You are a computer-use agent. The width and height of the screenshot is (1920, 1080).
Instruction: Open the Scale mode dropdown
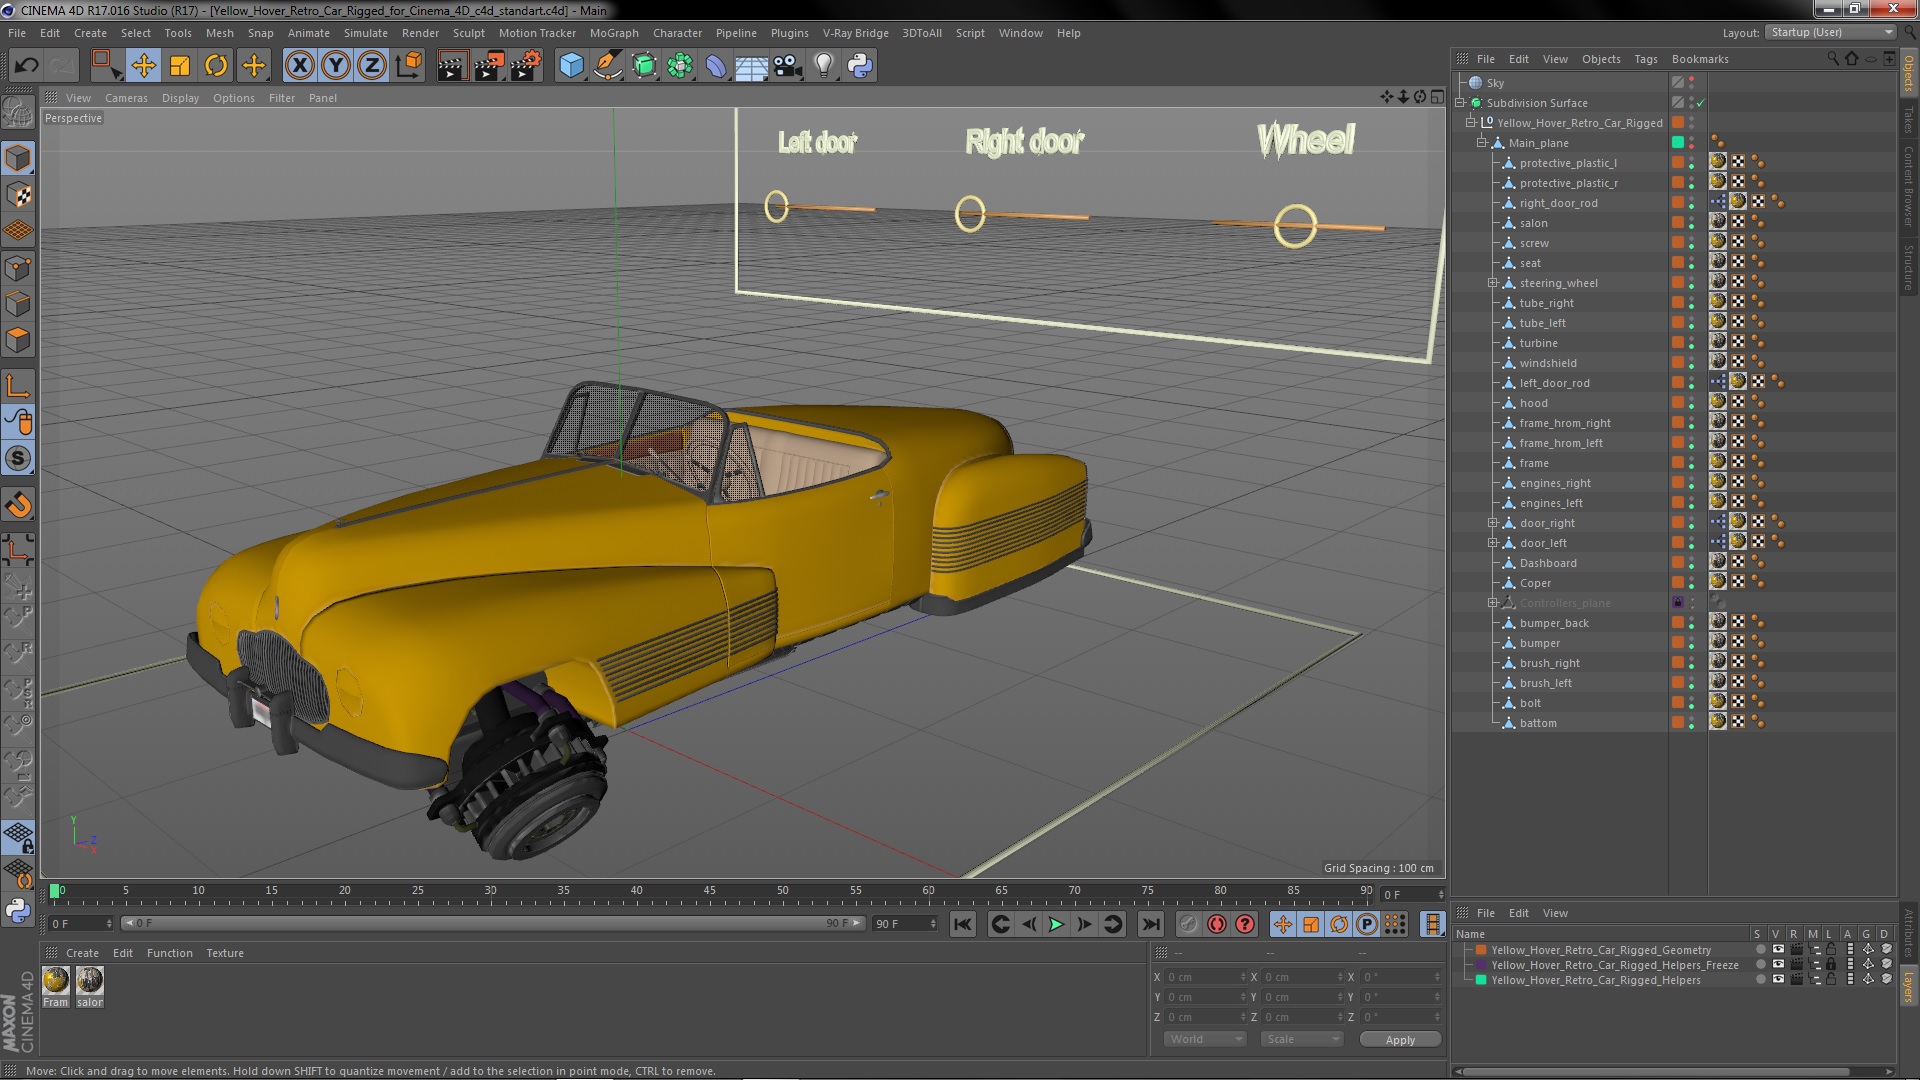tap(1301, 1039)
